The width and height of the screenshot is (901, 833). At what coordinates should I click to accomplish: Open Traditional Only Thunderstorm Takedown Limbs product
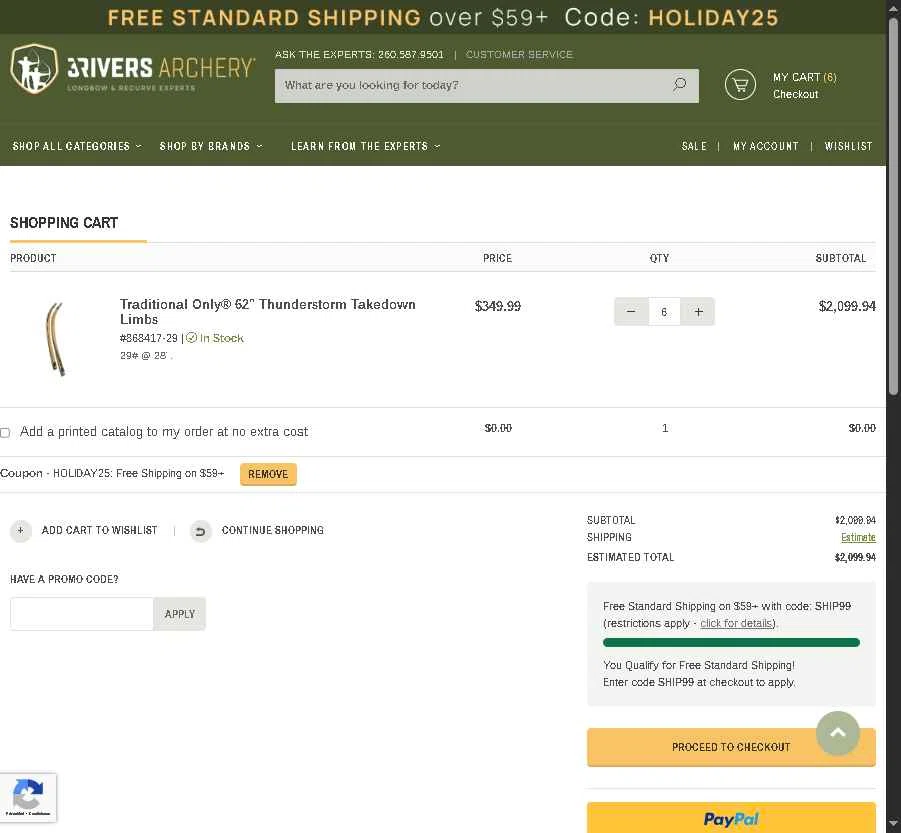[267, 311]
